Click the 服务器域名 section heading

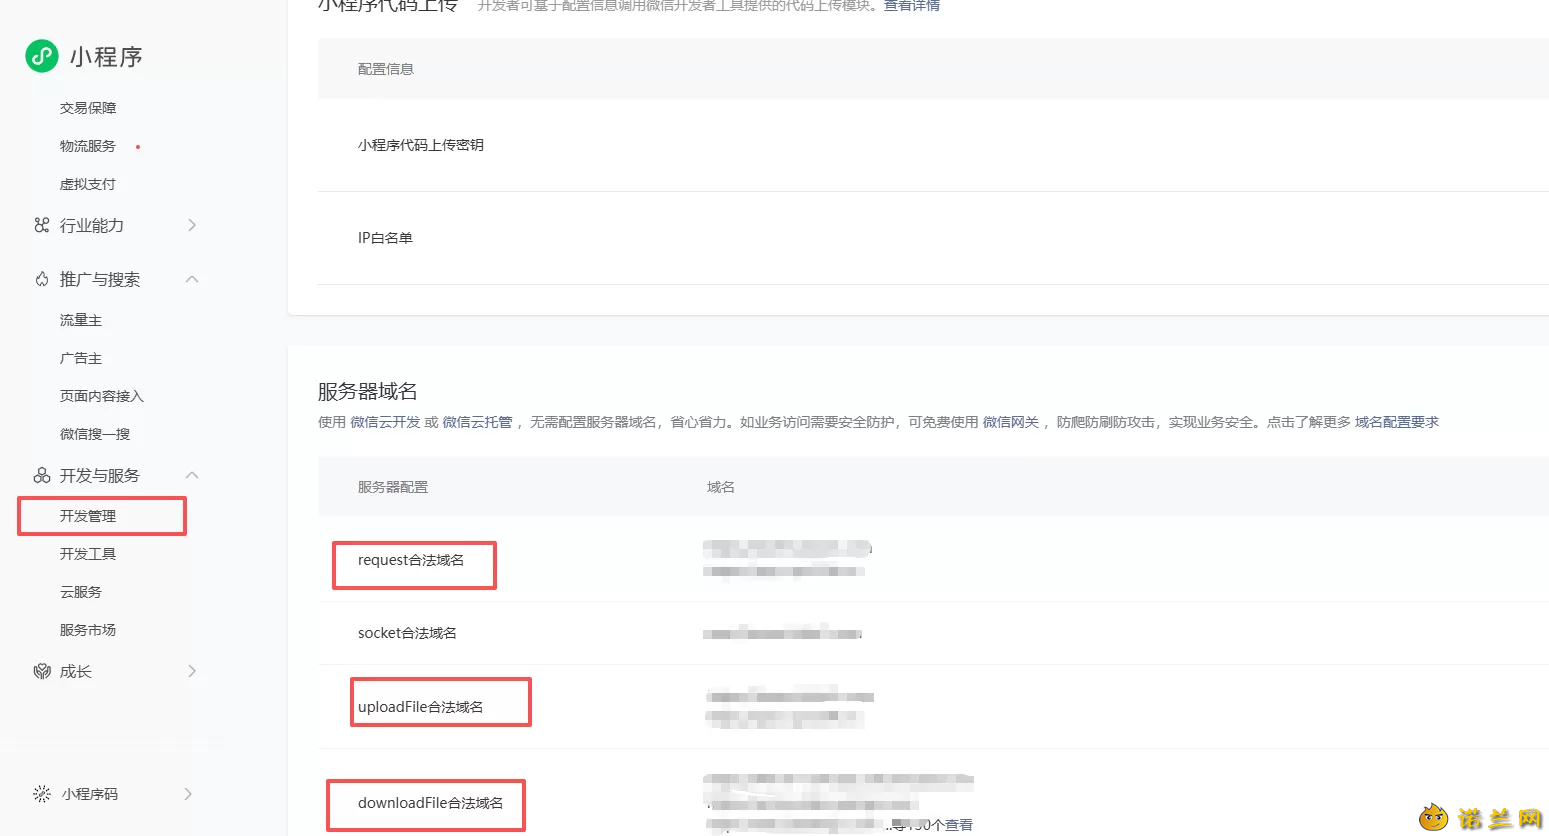pyautogui.click(x=368, y=391)
